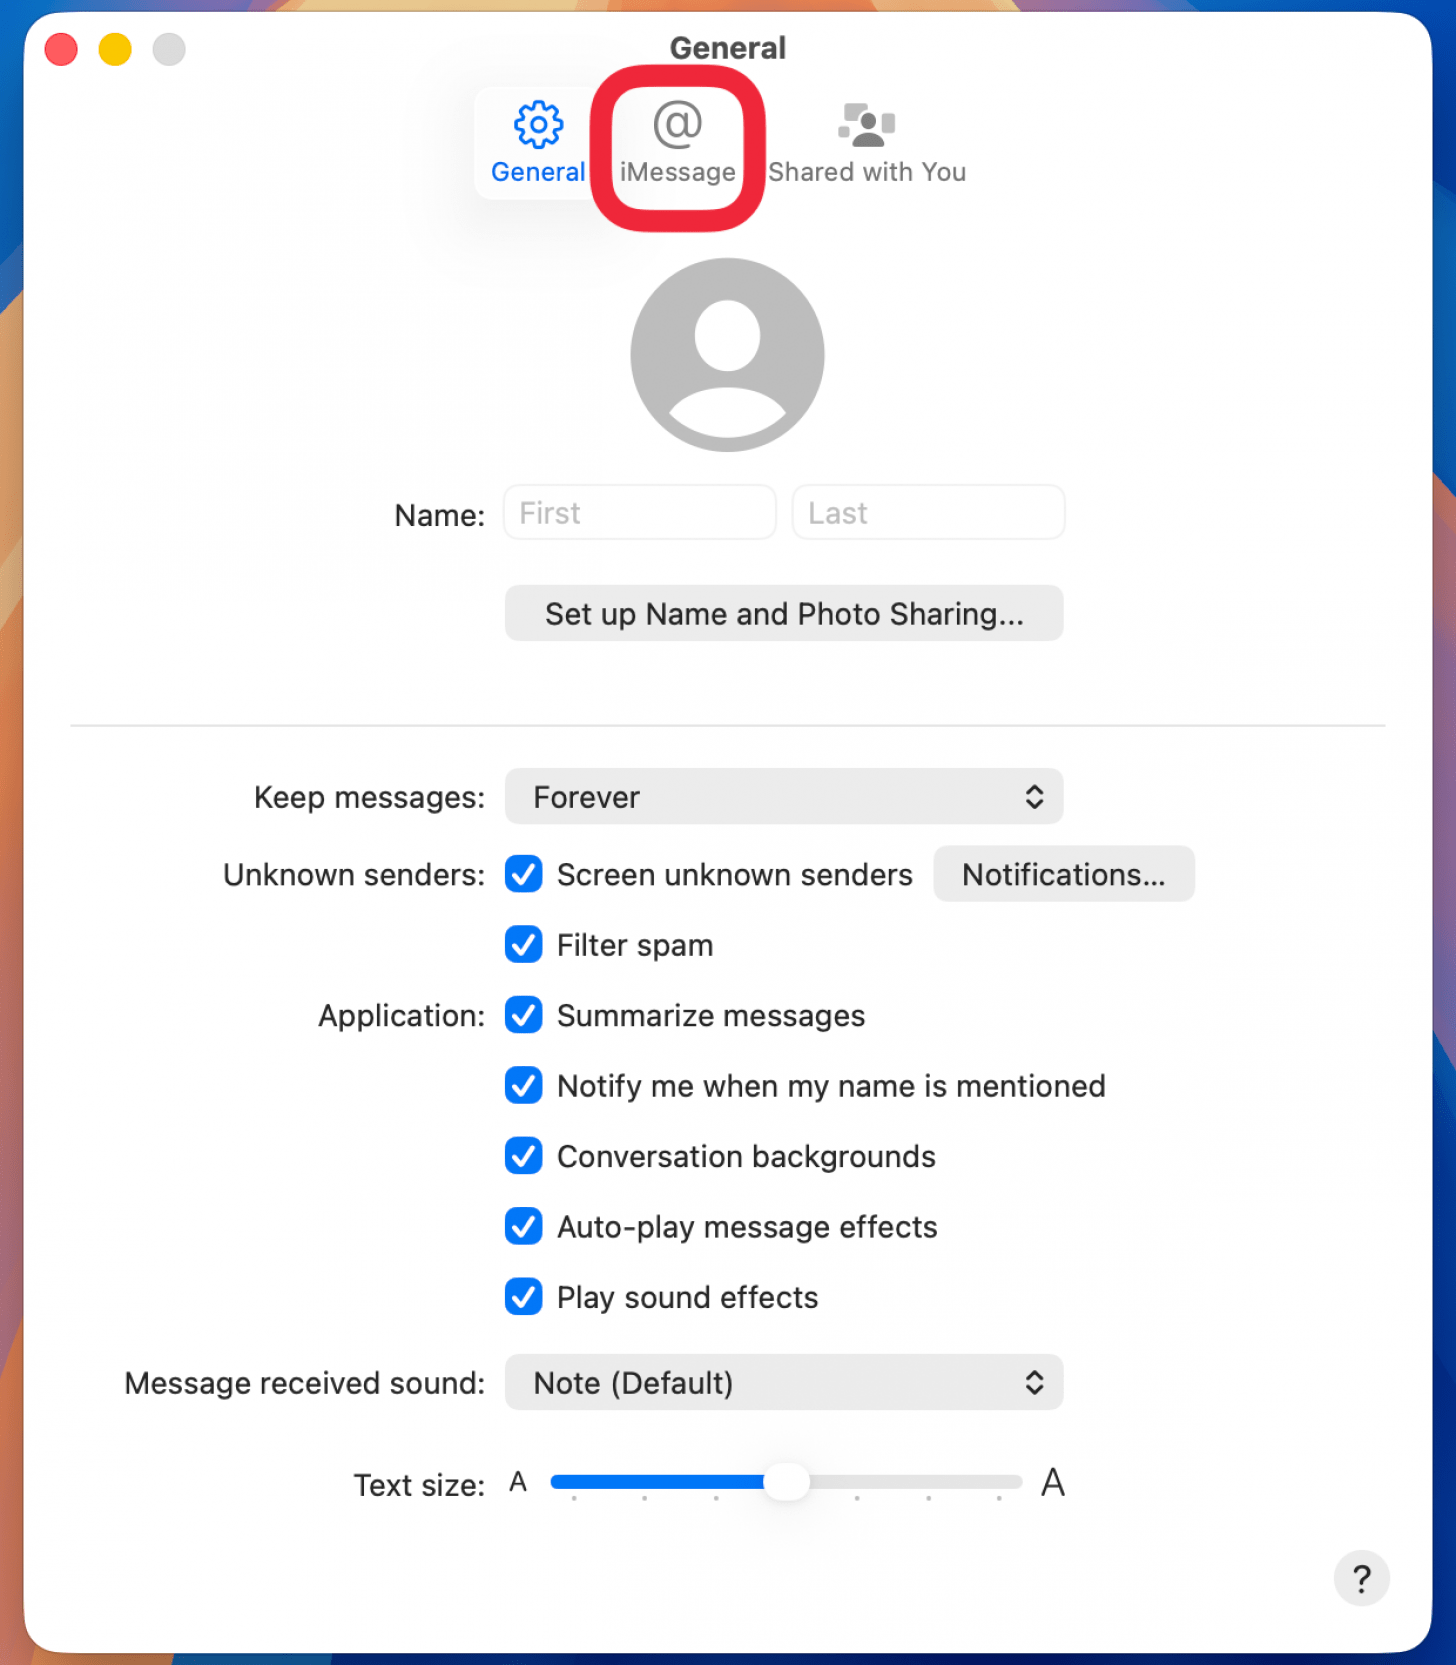Image resolution: width=1456 pixels, height=1665 pixels.
Task: Open help with the question mark button
Action: (1361, 1579)
